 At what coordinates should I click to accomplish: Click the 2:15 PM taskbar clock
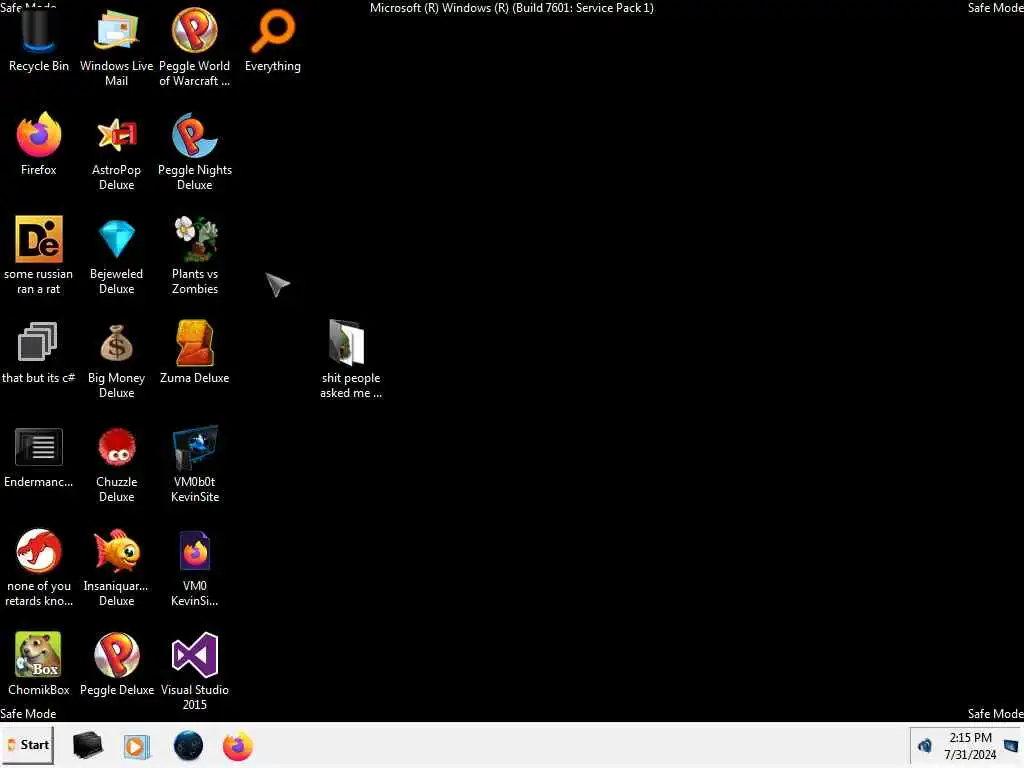[x=970, y=746]
